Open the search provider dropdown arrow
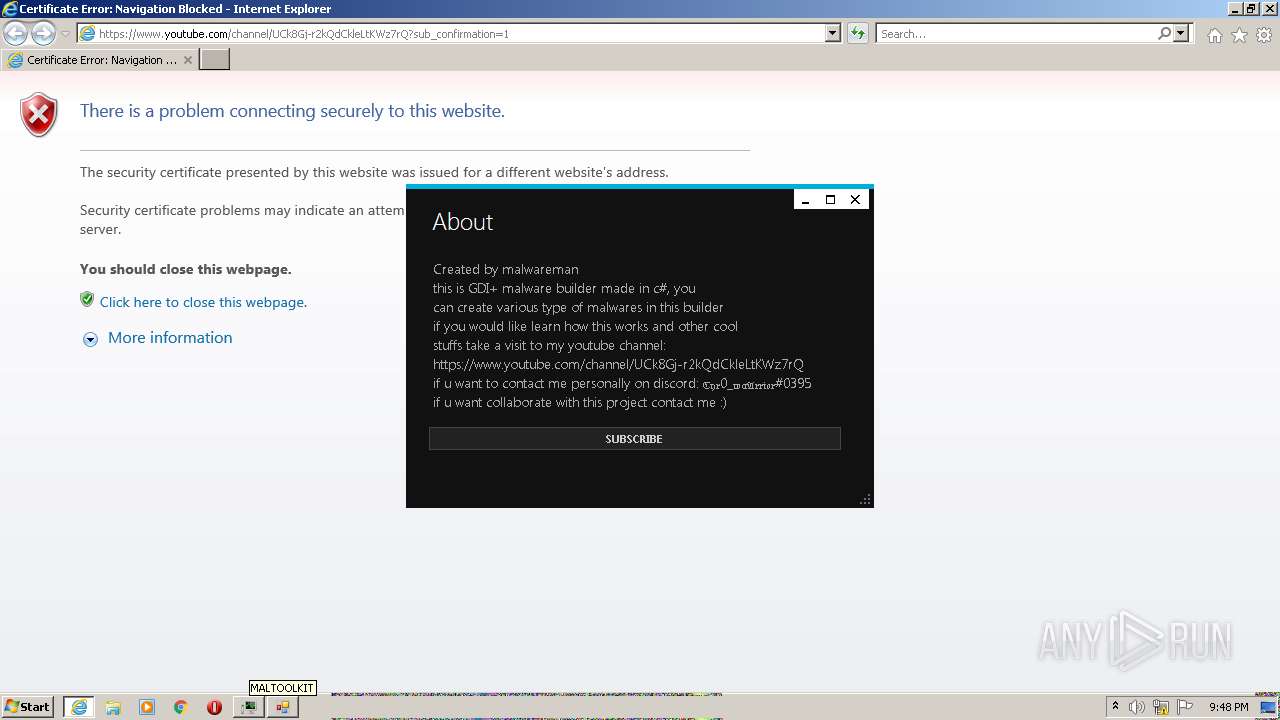Image resolution: width=1280 pixels, height=720 pixels. [1181, 34]
